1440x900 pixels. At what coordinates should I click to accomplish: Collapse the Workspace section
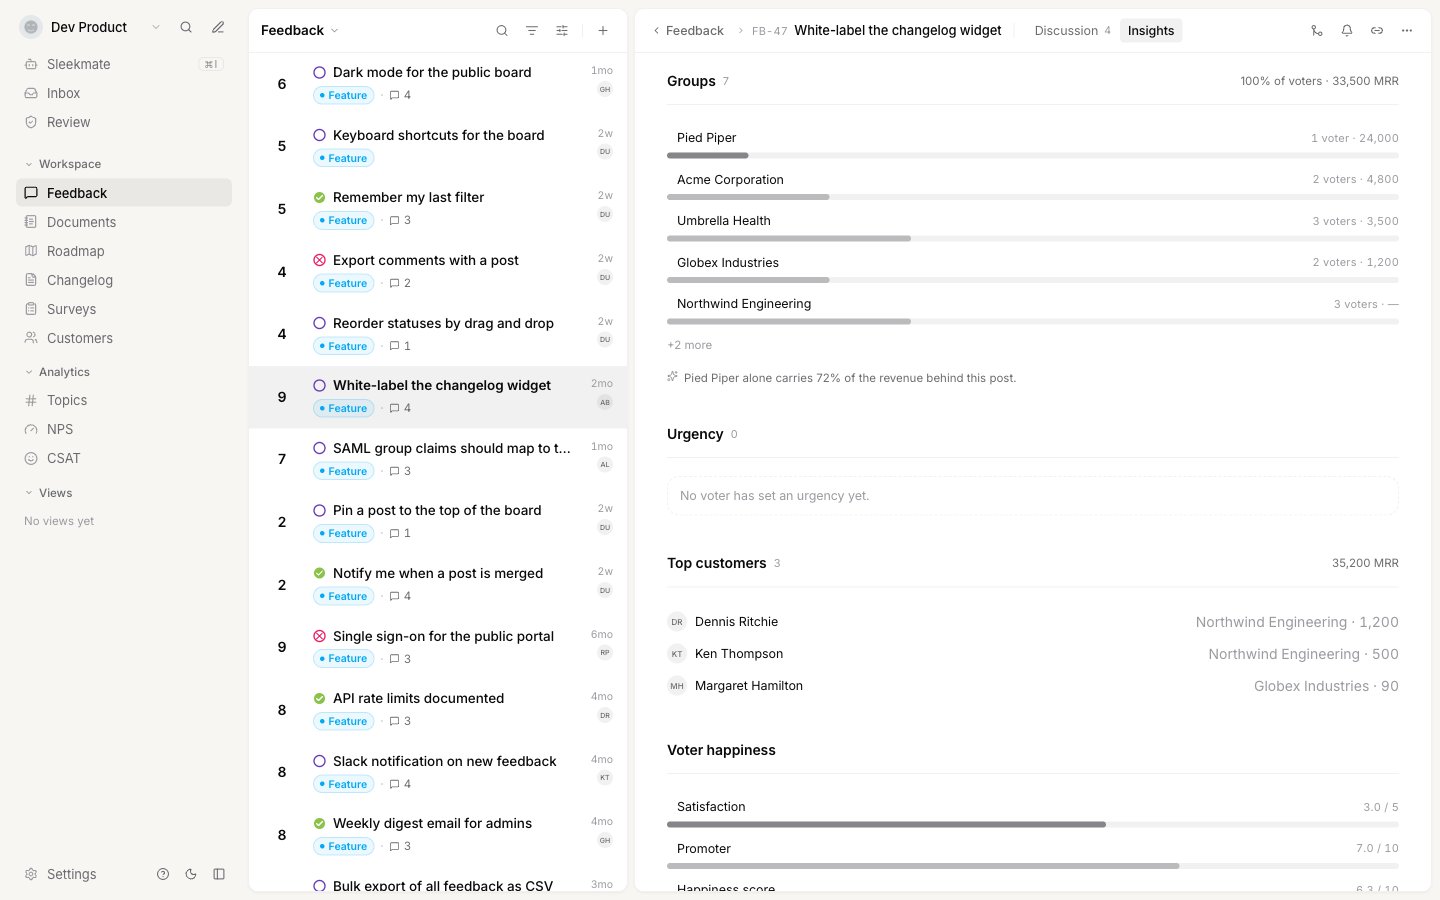pos(62,164)
